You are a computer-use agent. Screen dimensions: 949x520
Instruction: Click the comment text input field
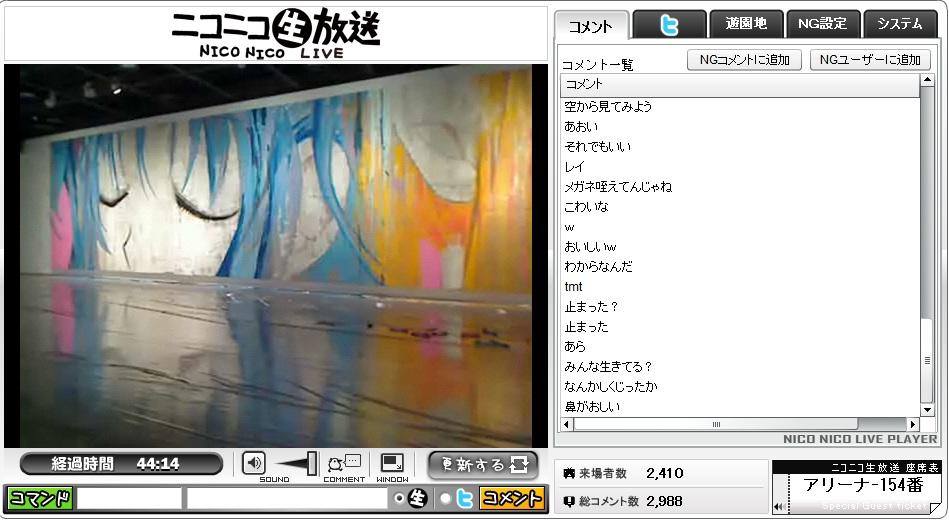click(x=287, y=499)
